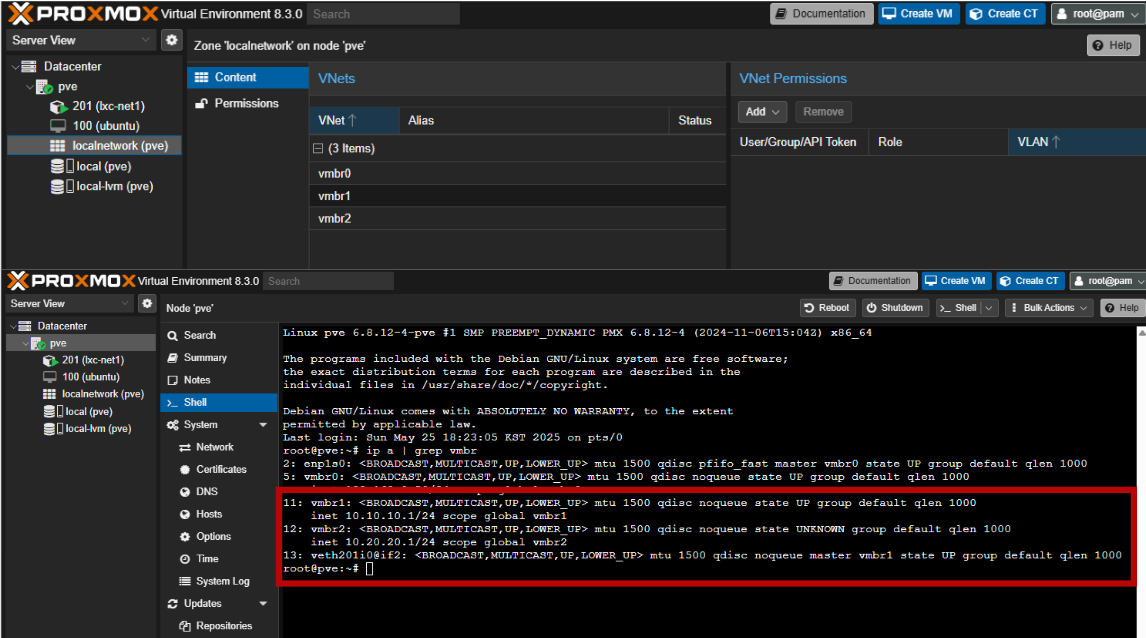Collapse the Updates section in node sidebar
The image size is (1146, 638).
tap(263, 604)
